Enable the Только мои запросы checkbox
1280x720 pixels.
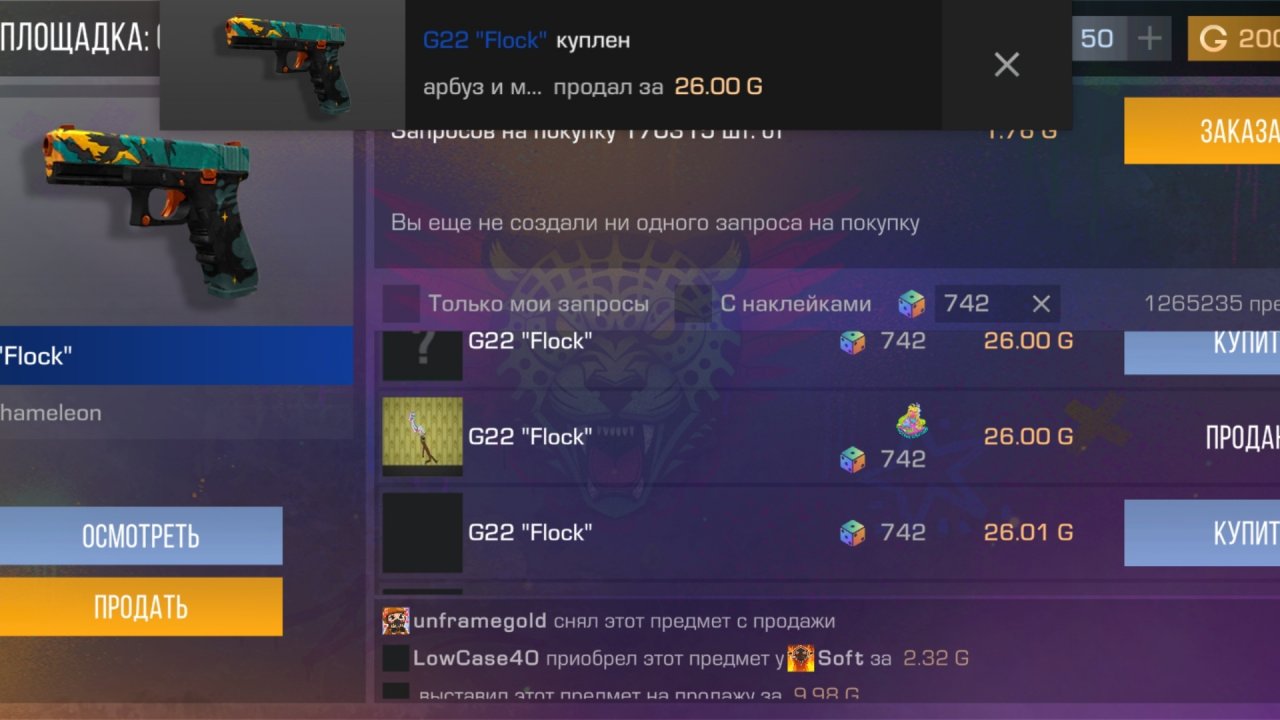[x=401, y=304]
